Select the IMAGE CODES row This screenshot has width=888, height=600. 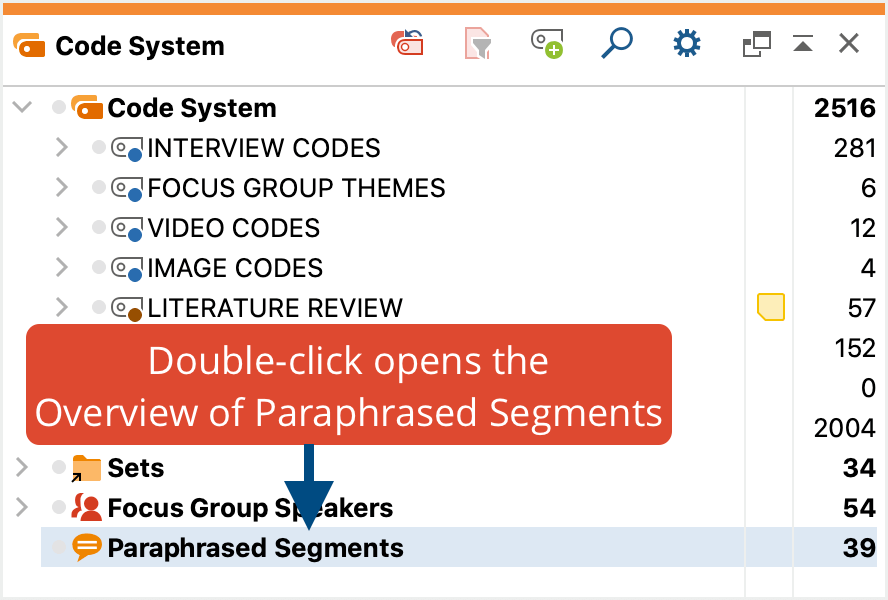[x=444, y=268]
